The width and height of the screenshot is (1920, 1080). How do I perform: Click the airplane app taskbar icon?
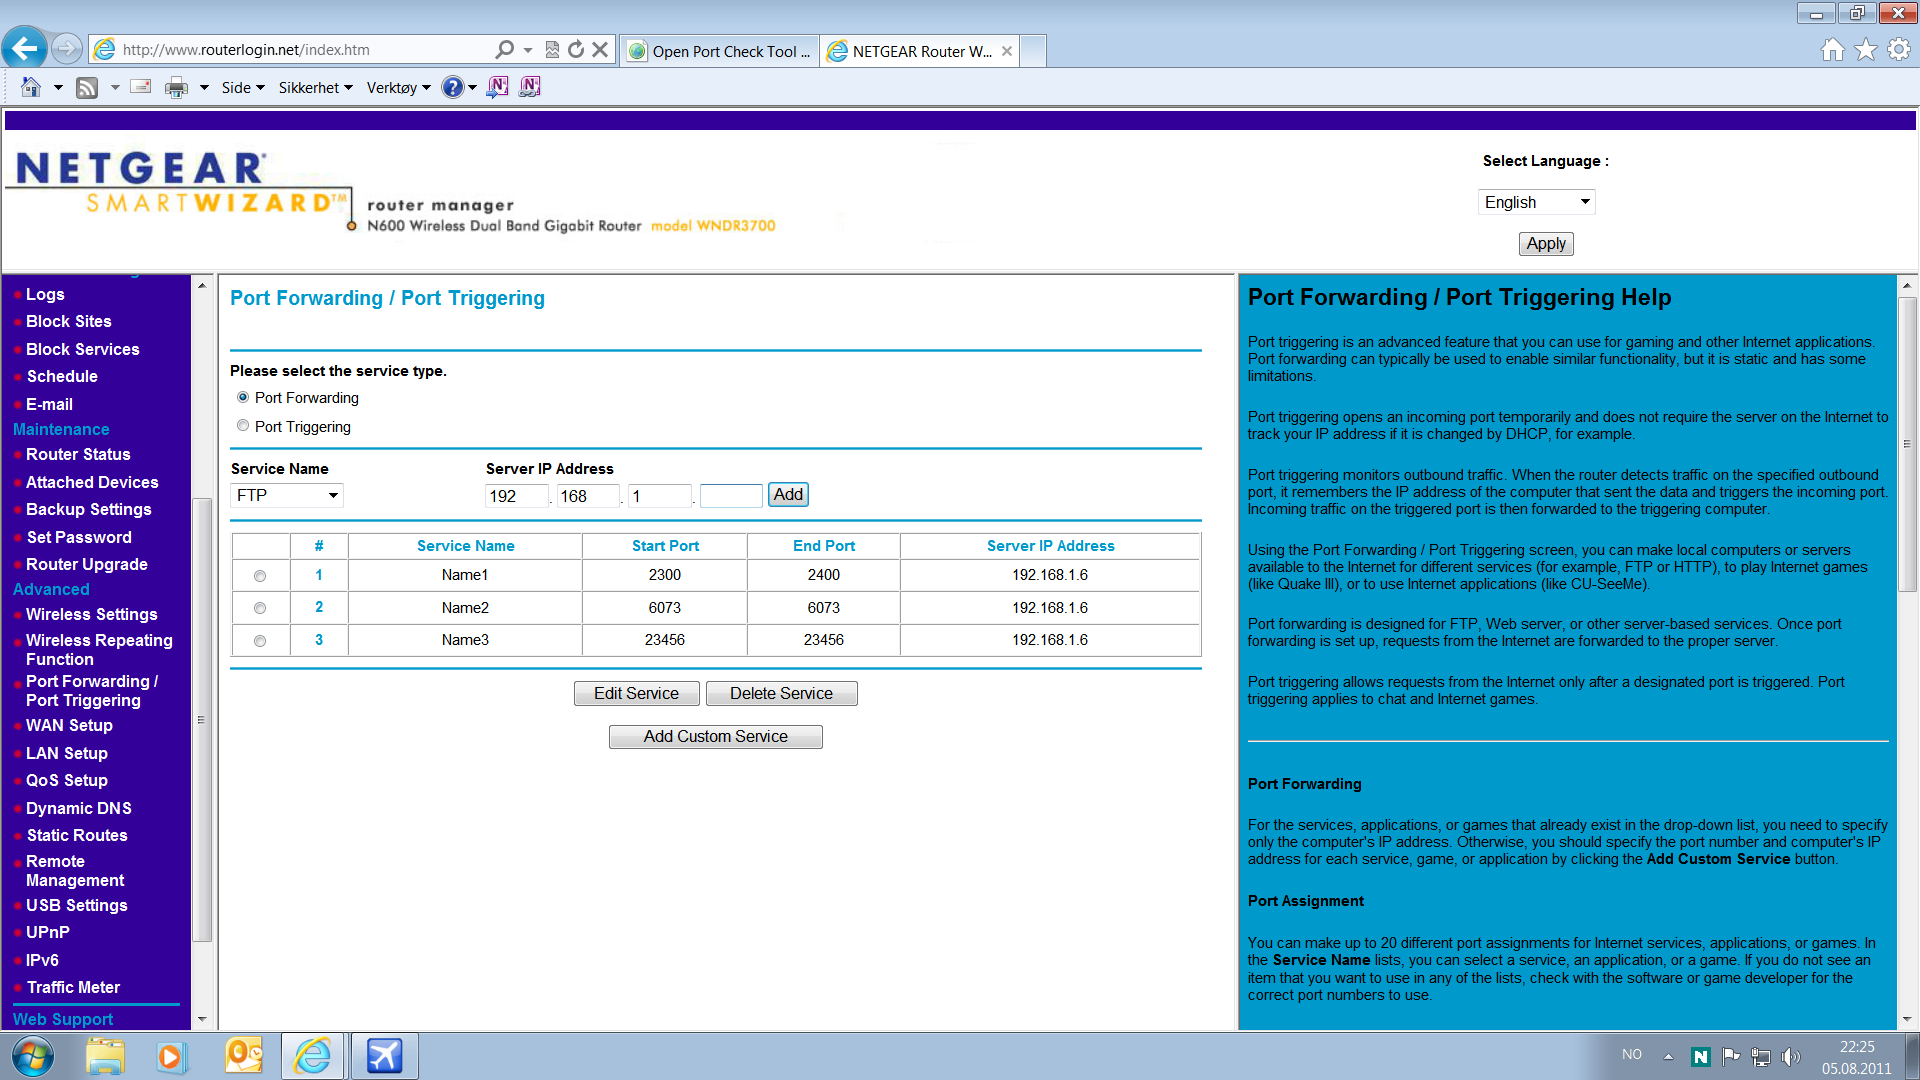[x=384, y=1056]
